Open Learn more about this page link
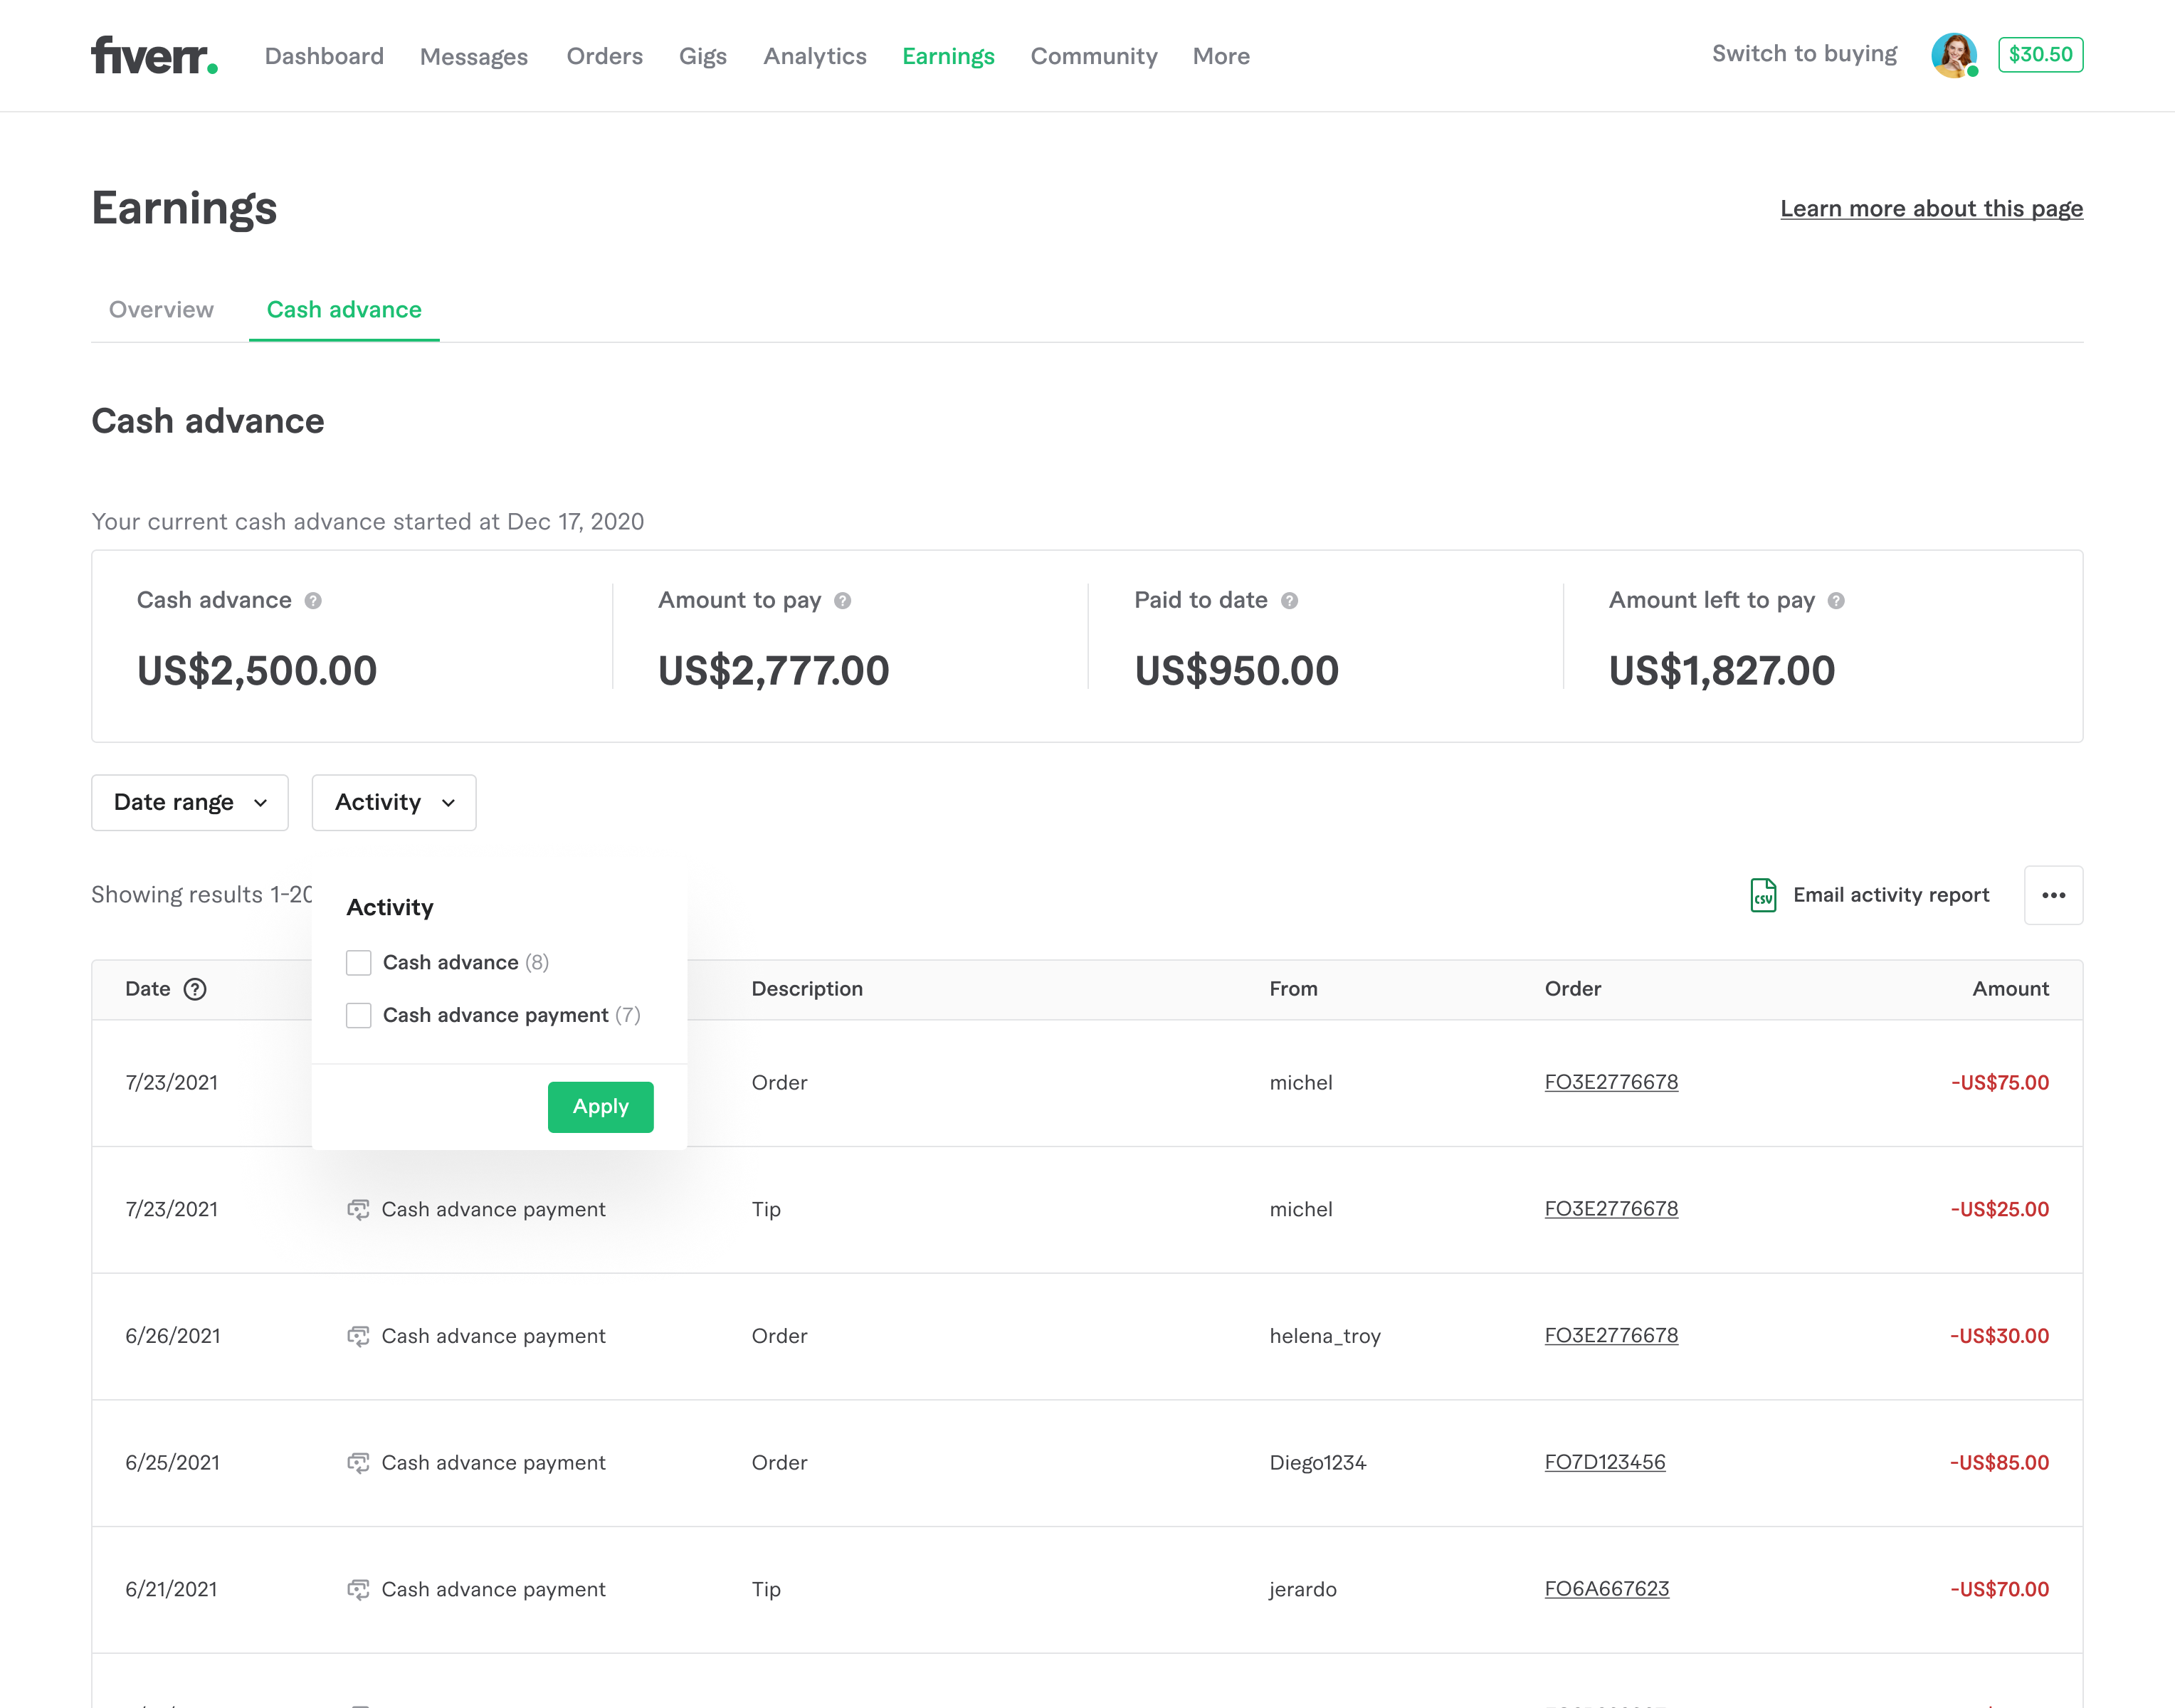The image size is (2175, 1708). [x=1931, y=209]
